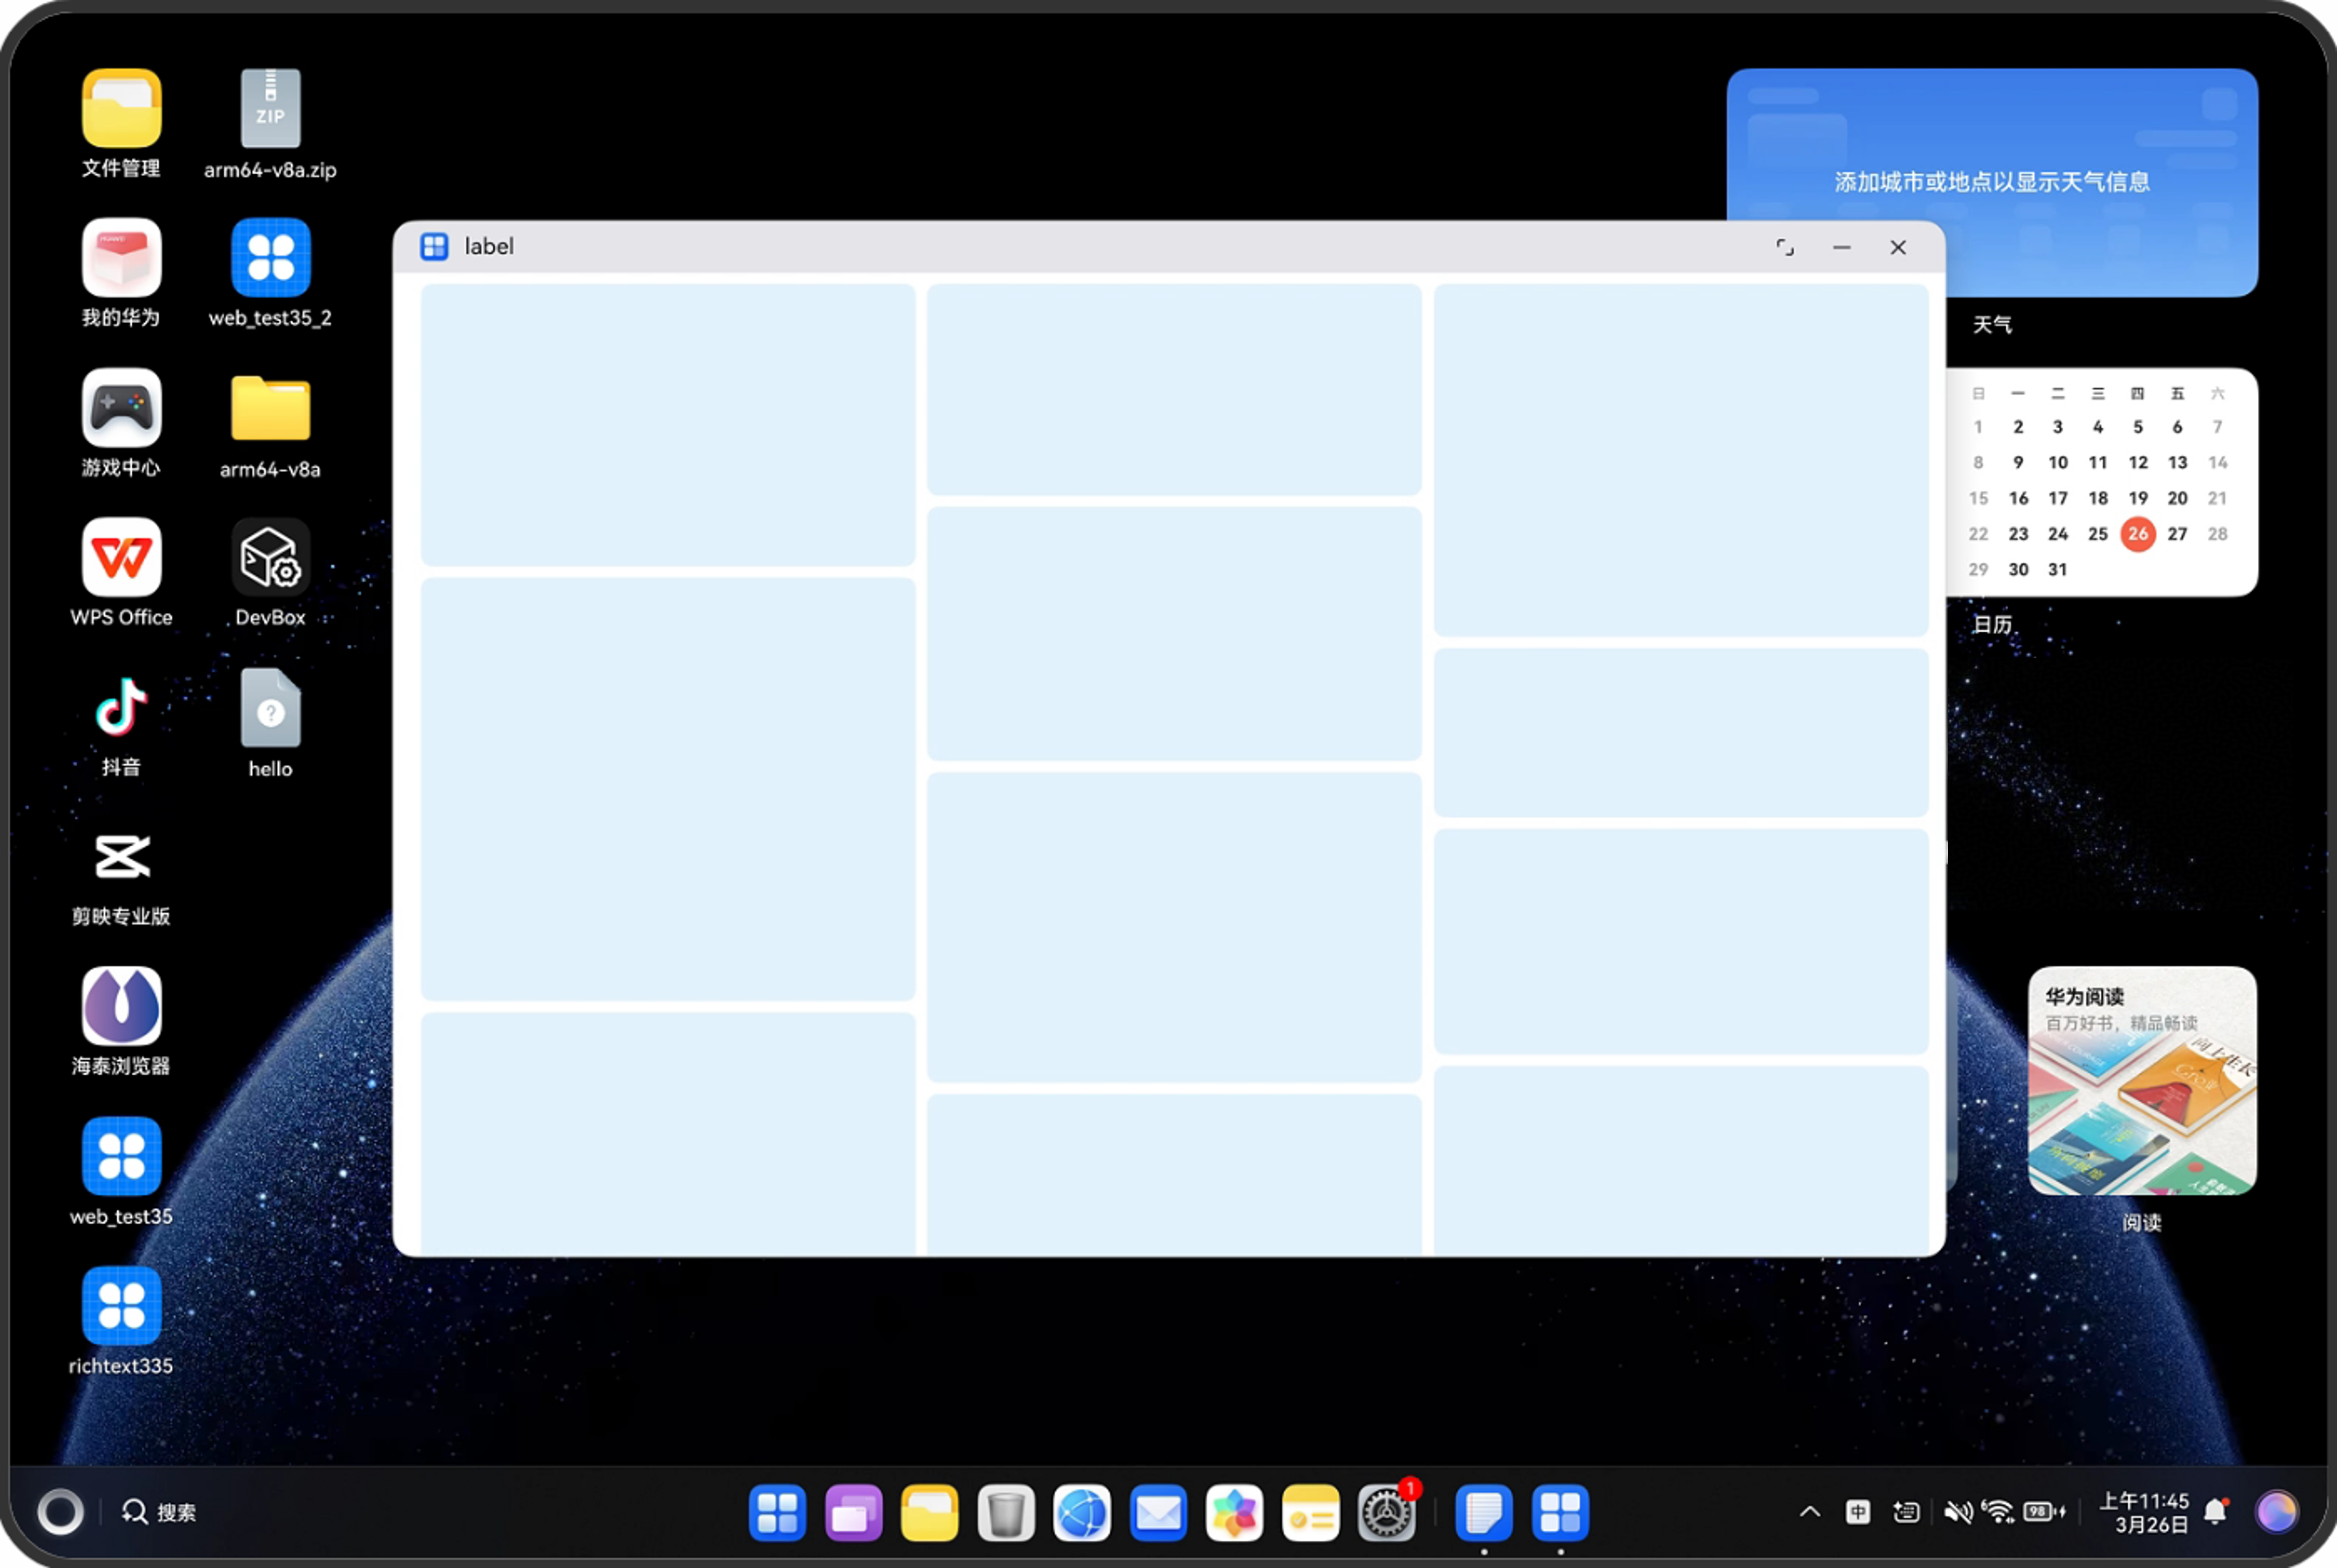Open the 文件管理 desktop icon

(x=121, y=108)
